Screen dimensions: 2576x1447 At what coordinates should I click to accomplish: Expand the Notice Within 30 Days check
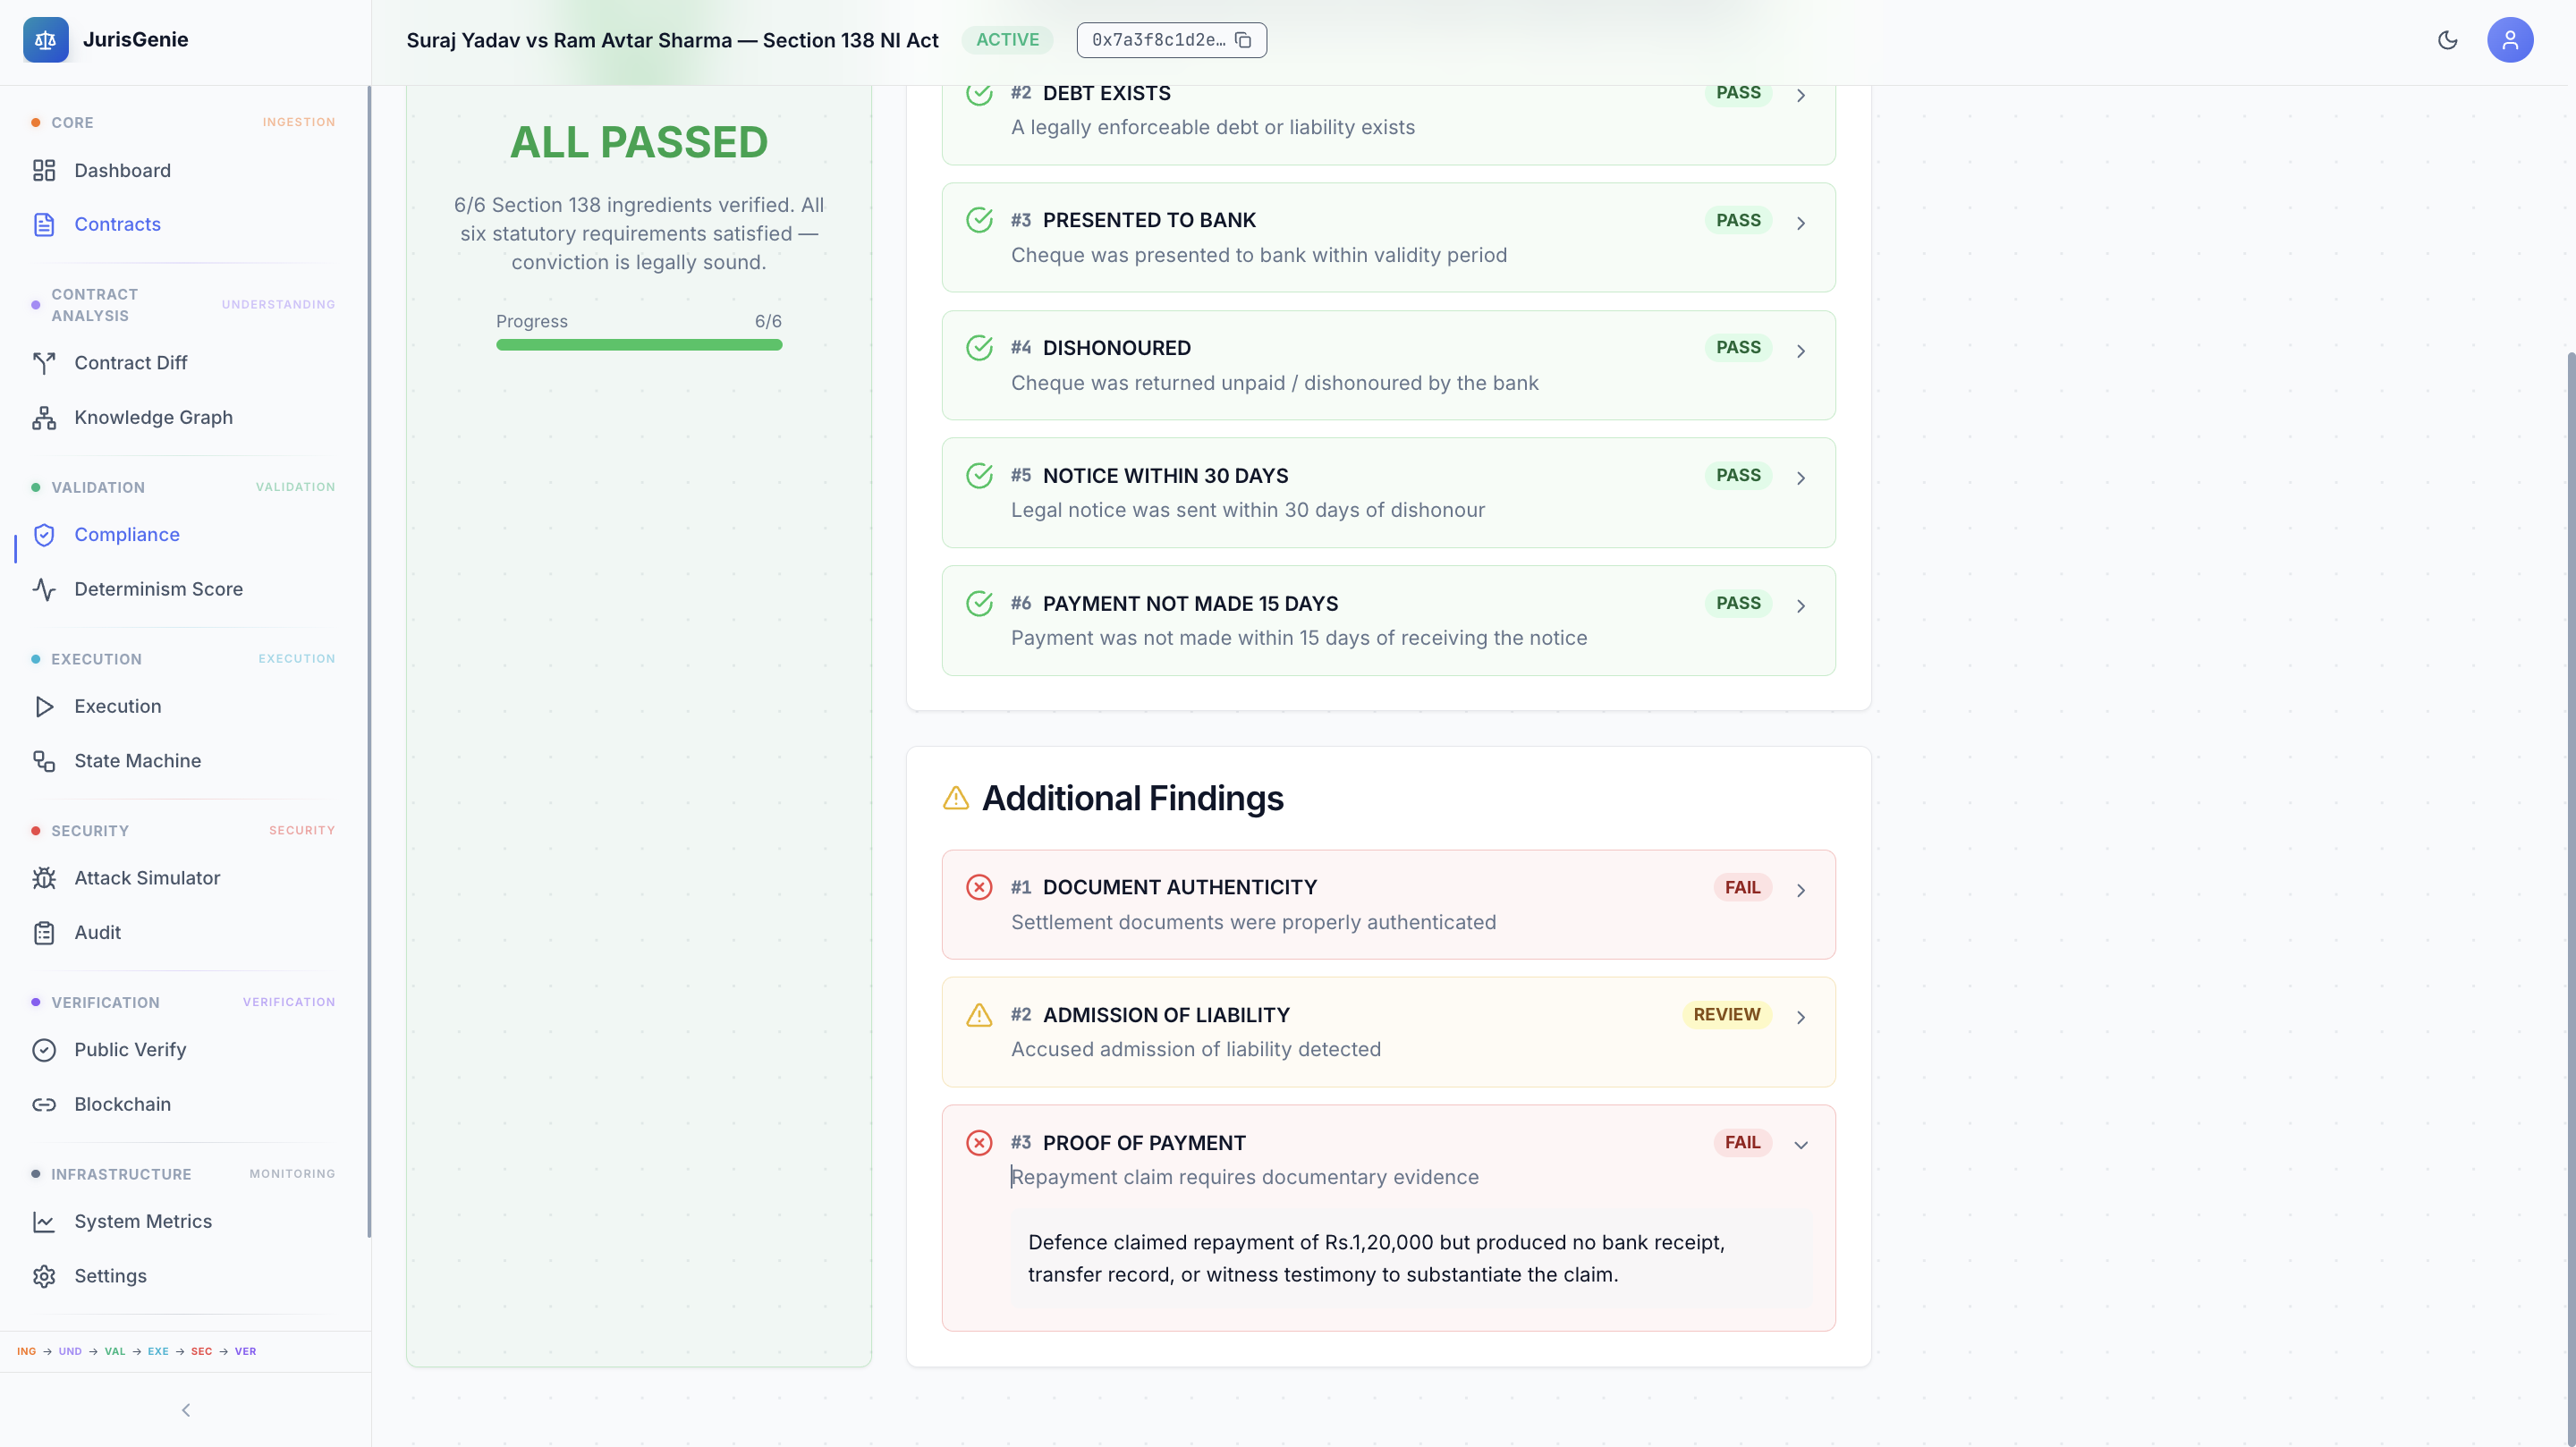[x=1800, y=478]
